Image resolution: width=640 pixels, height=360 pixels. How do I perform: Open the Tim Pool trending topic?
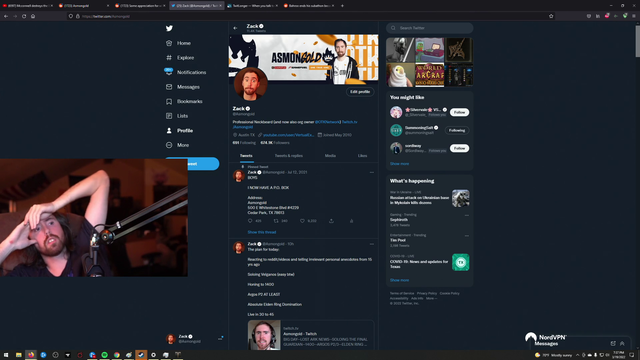pyautogui.click(x=398, y=240)
